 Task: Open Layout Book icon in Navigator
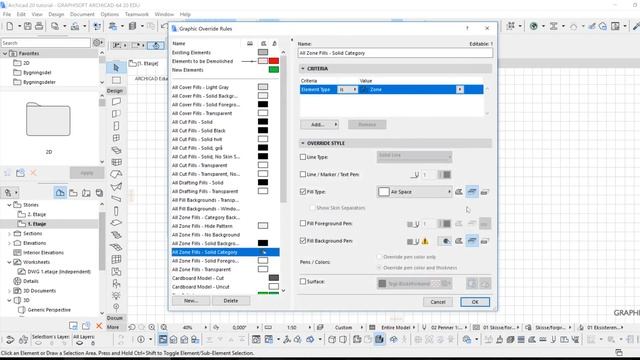point(86,193)
